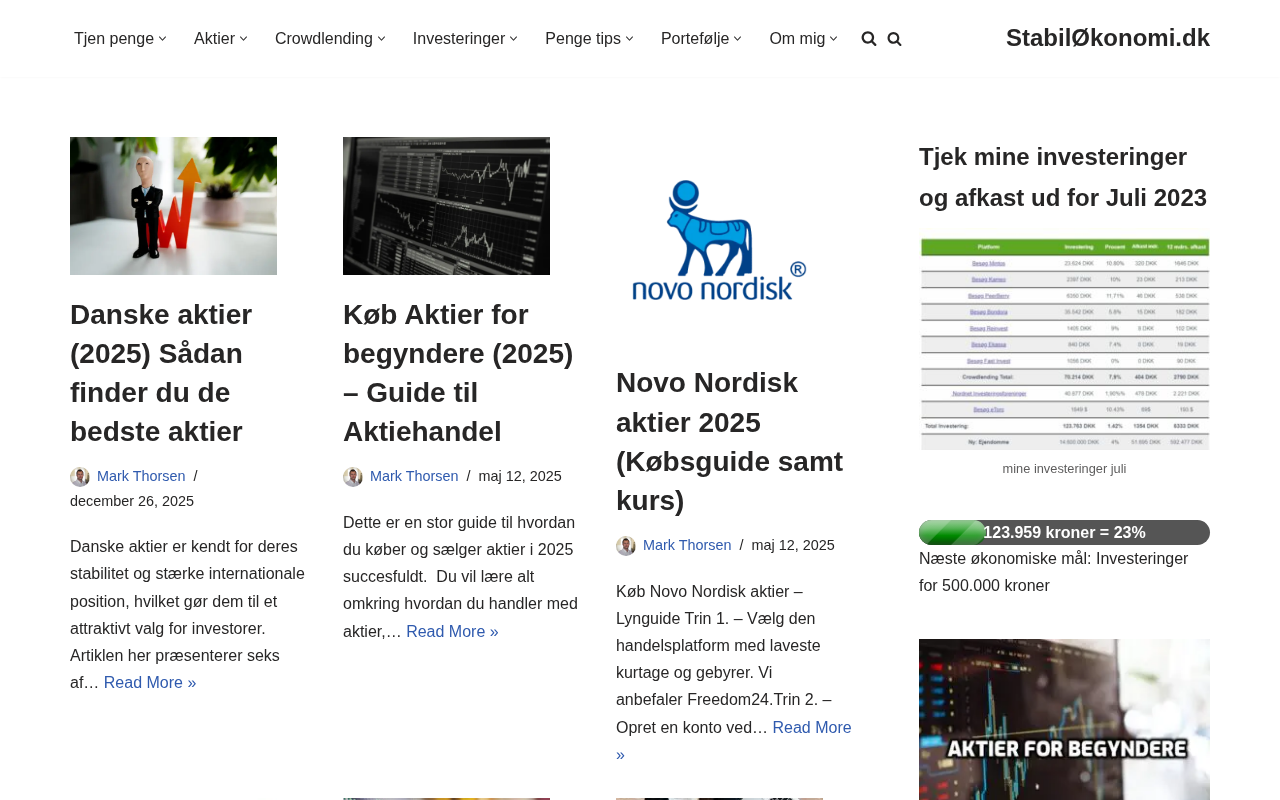The image size is (1280, 800).
Task: Open Mark Thorsen link under Køb Aktier
Action: (414, 477)
